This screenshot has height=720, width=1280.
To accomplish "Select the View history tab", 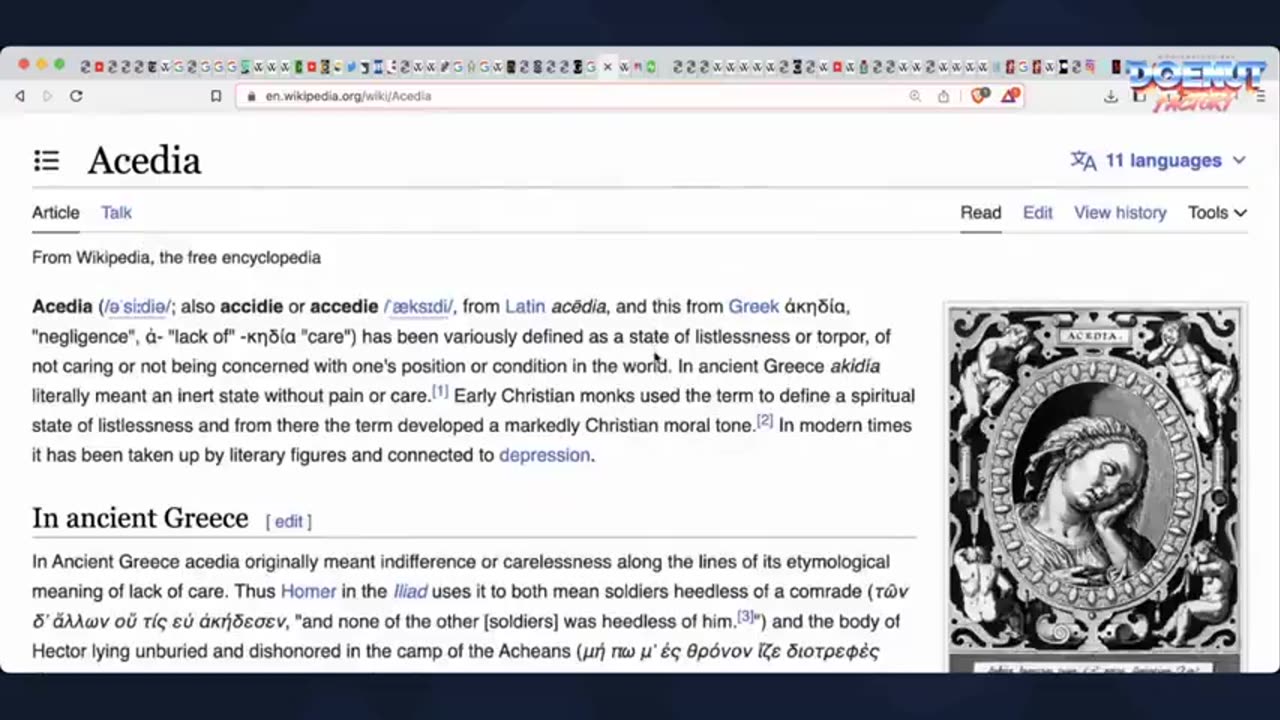I will click(x=1120, y=212).
